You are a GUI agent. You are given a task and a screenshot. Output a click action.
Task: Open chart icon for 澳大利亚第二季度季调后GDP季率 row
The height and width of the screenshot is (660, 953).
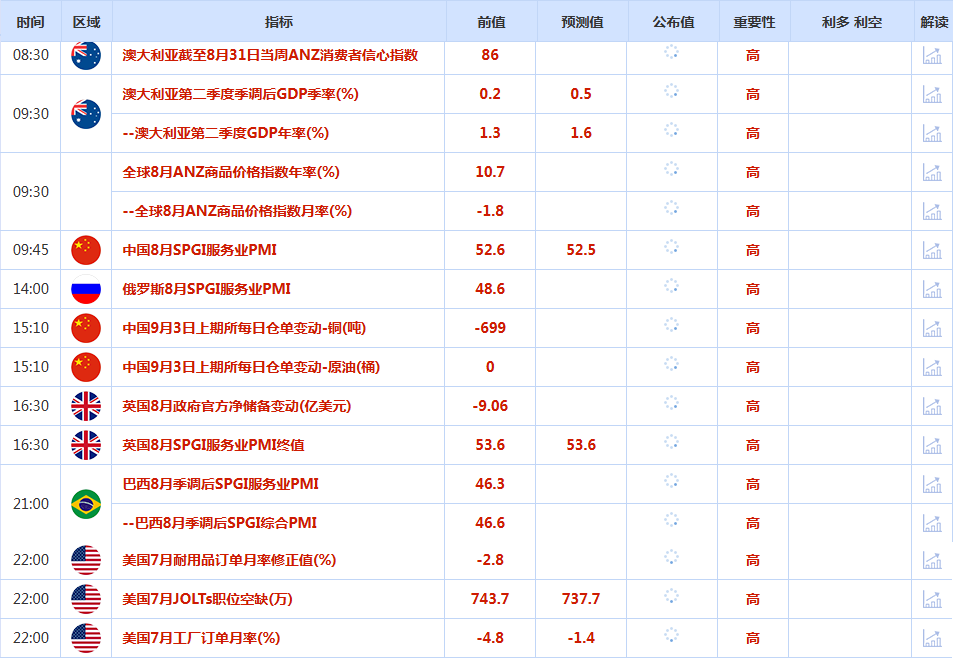pos(932,94)
